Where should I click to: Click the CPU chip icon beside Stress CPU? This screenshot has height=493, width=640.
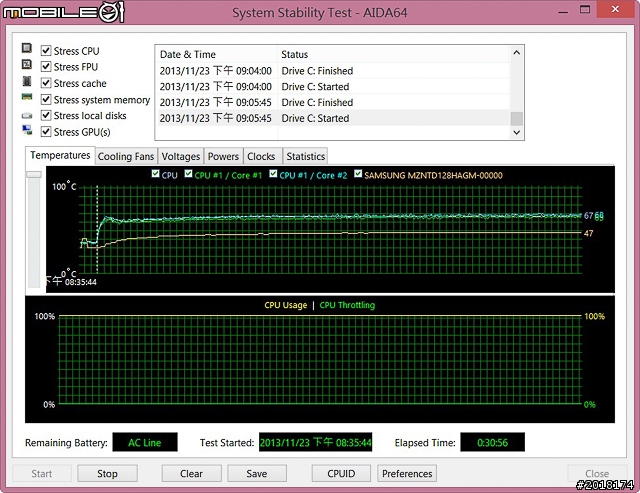(x=27, y=48)
